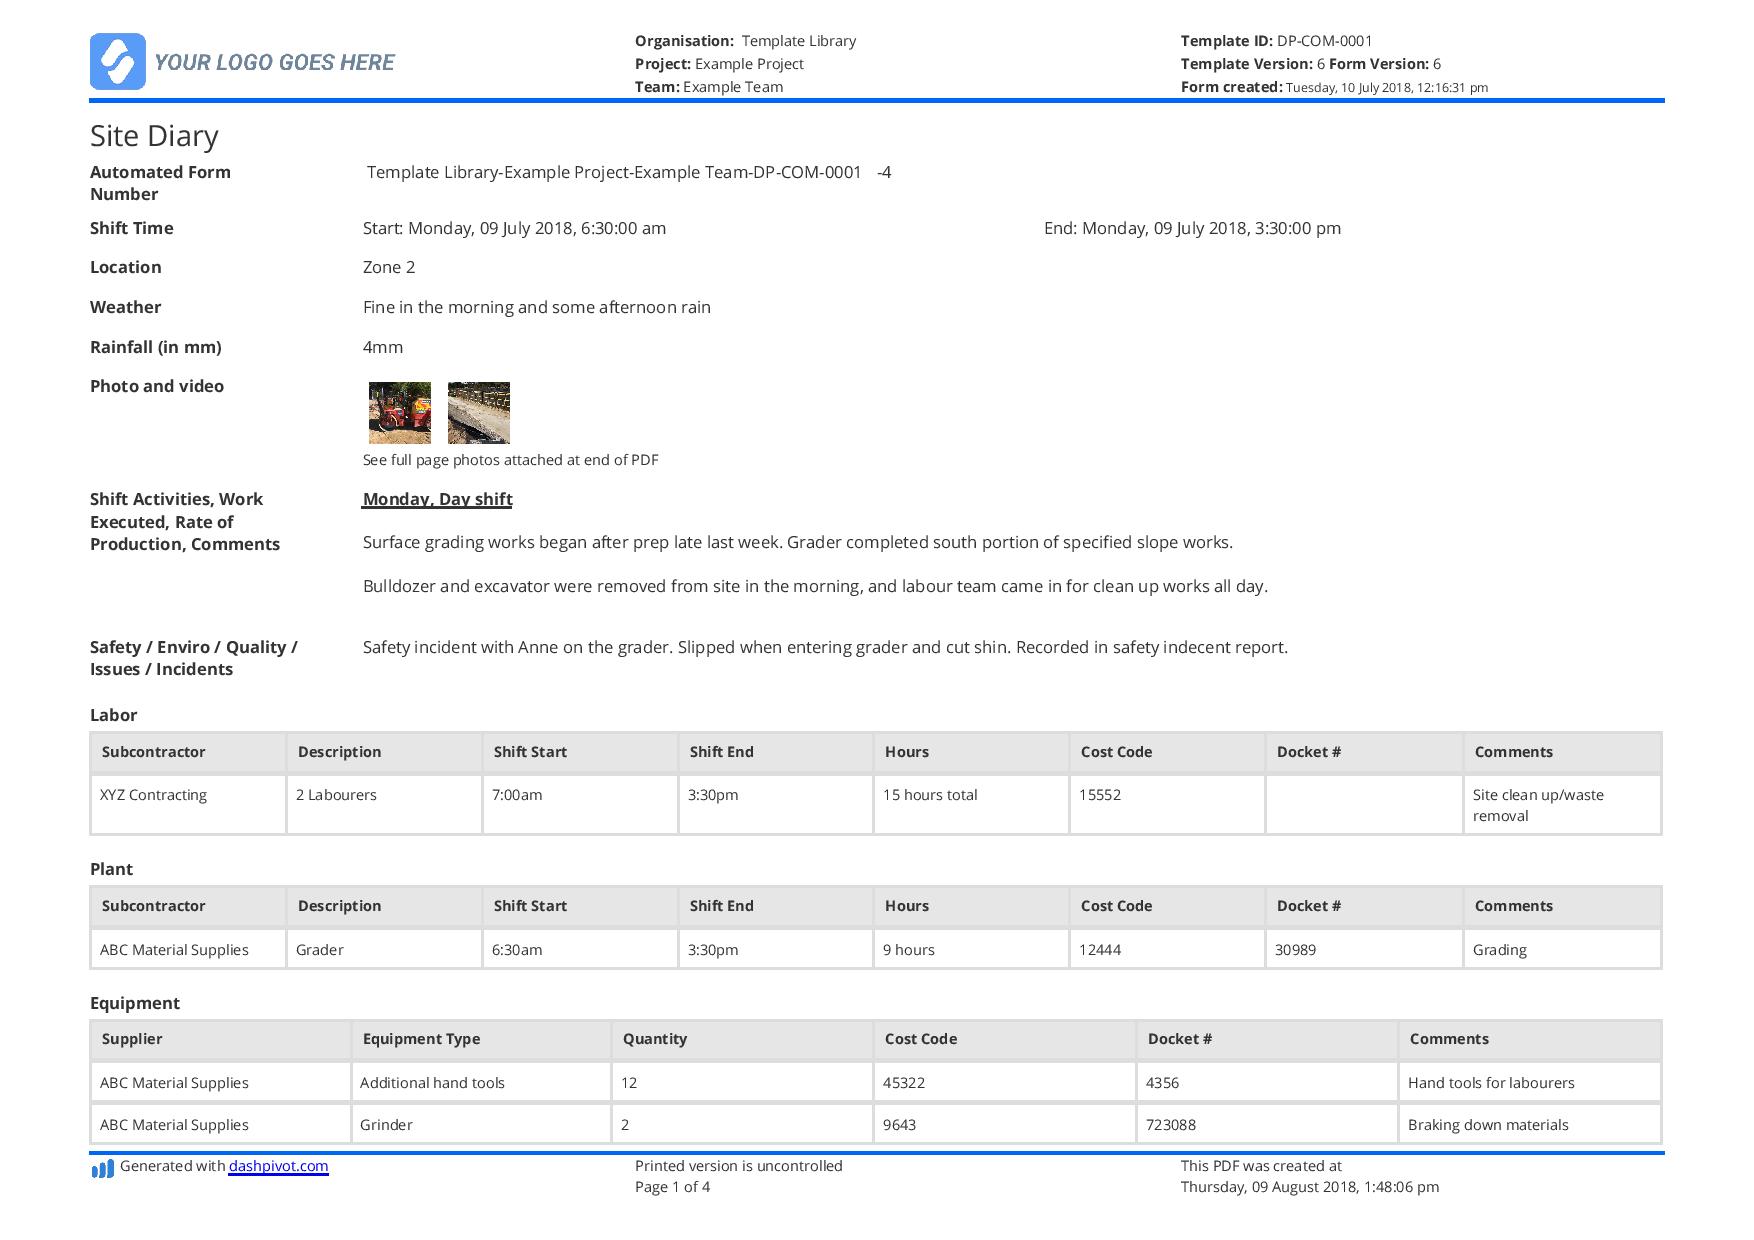
Task: Click the '9643' cost code cell
Action: pyautogui.click(x=1005, y=1124)
